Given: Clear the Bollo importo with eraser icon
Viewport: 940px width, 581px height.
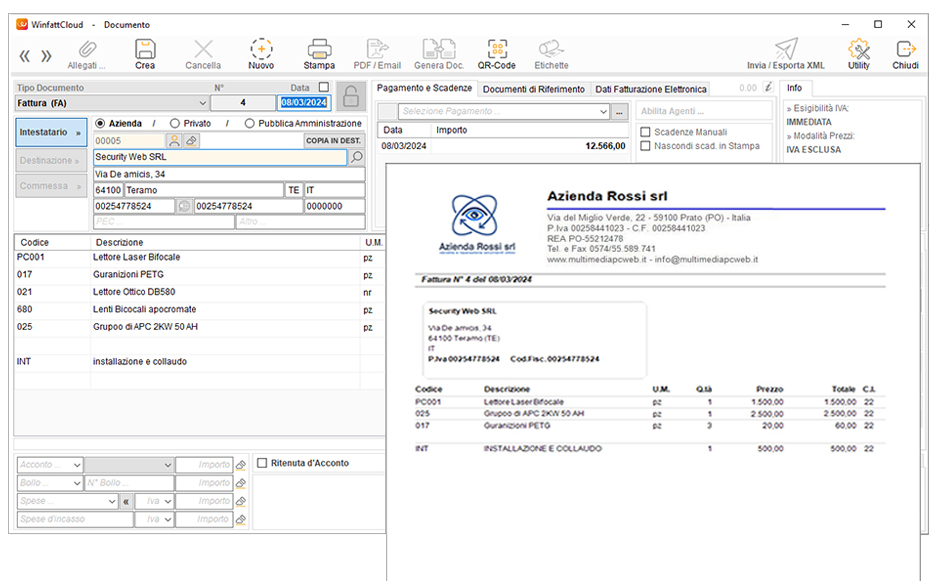Looking at the screenshot, I should point(241,483).
